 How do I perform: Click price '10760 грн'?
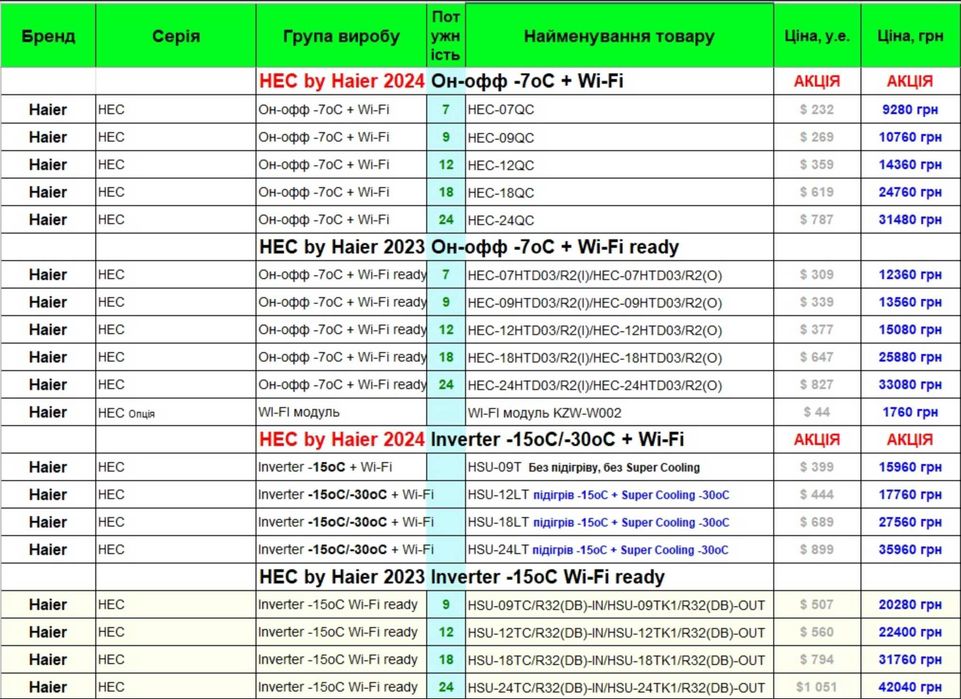click(910, 137)
